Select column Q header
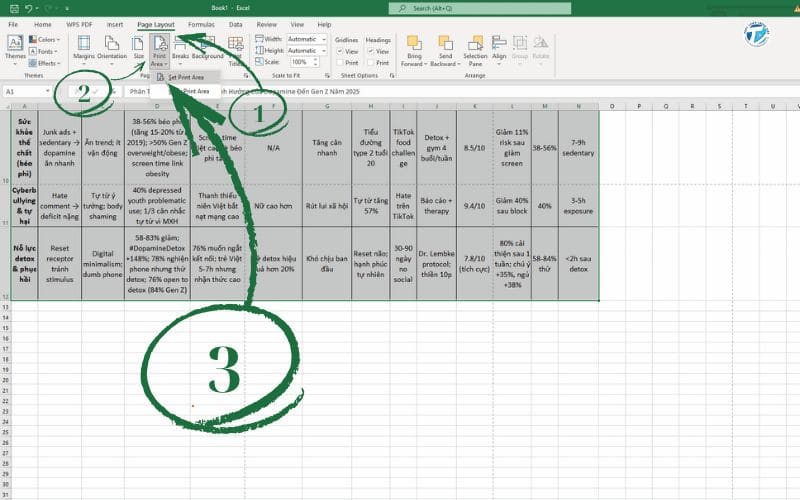800x500 pixels. pyautogui.click(x=665, y=106)
